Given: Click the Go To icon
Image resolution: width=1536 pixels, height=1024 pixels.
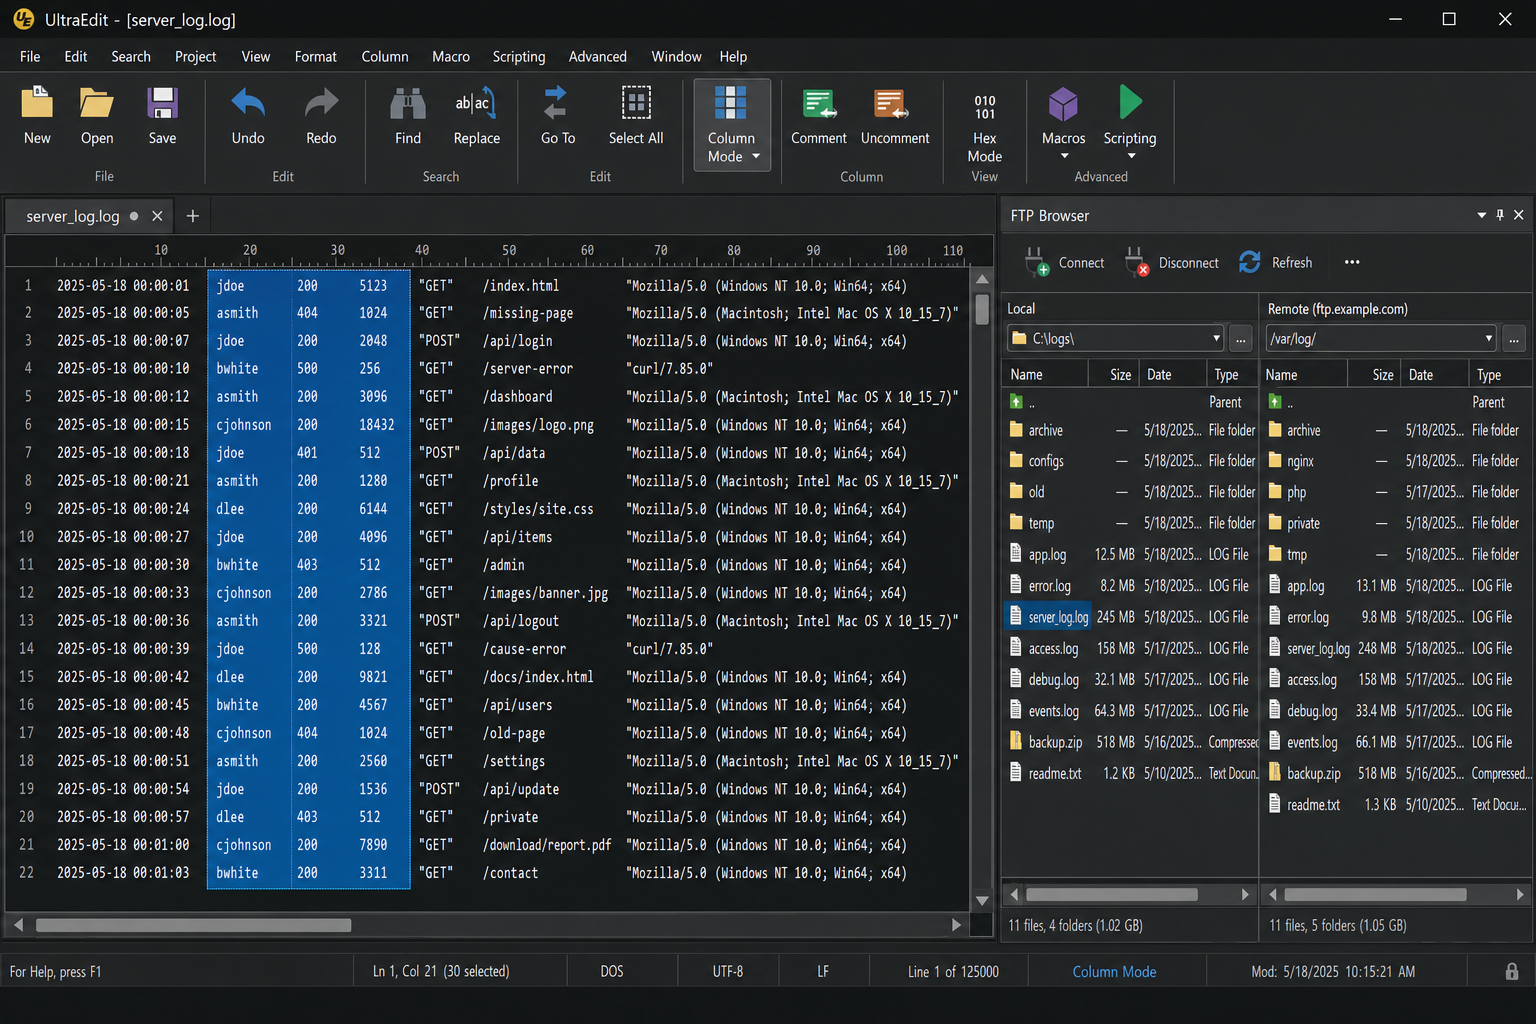Looking at the screenshot, I should pyautogui.click(x=557, y=103).
